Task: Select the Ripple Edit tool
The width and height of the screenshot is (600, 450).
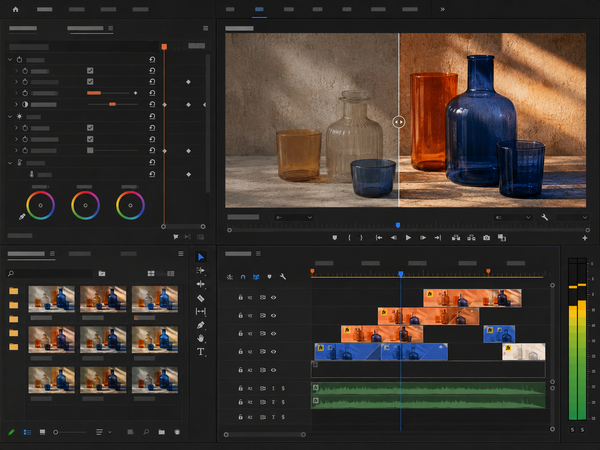Action: (x=201, y=284)
